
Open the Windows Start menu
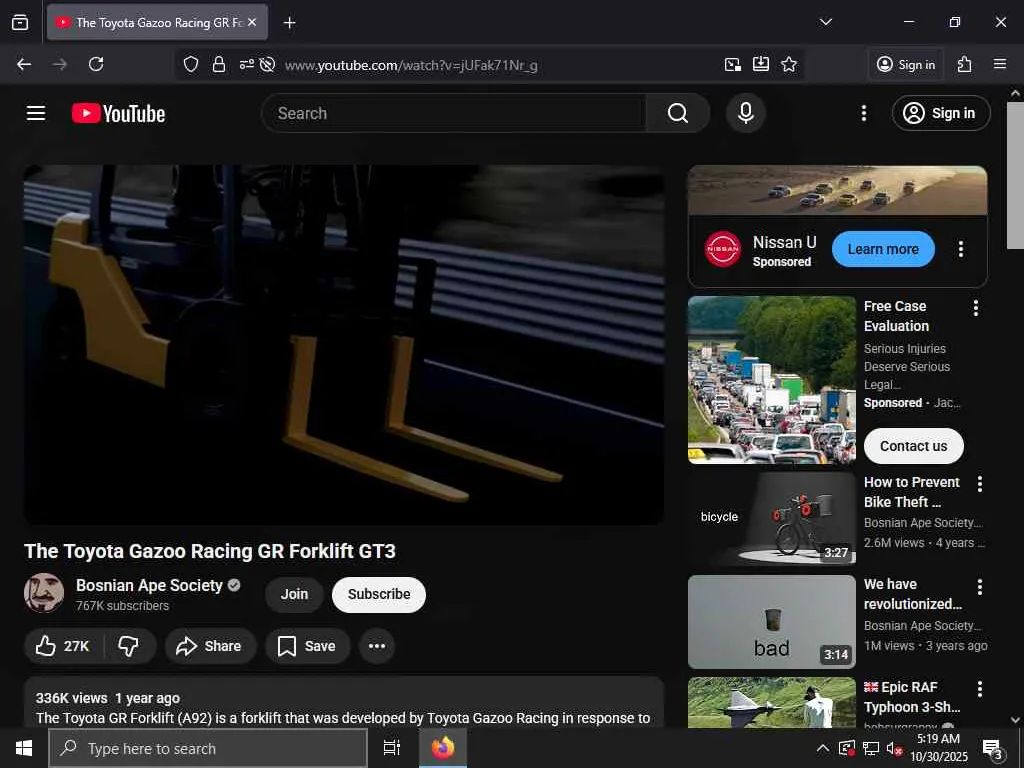point(24,748)
